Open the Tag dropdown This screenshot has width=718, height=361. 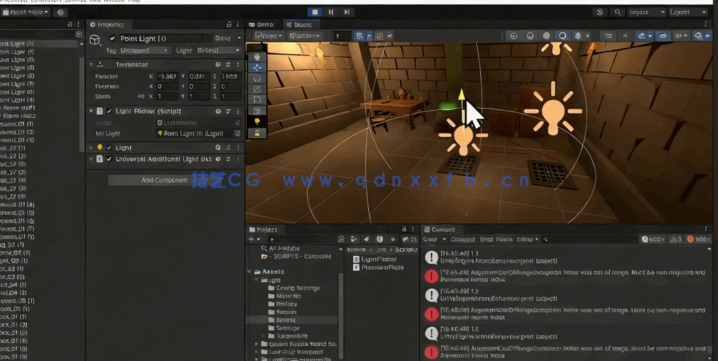tap(145, 50)
